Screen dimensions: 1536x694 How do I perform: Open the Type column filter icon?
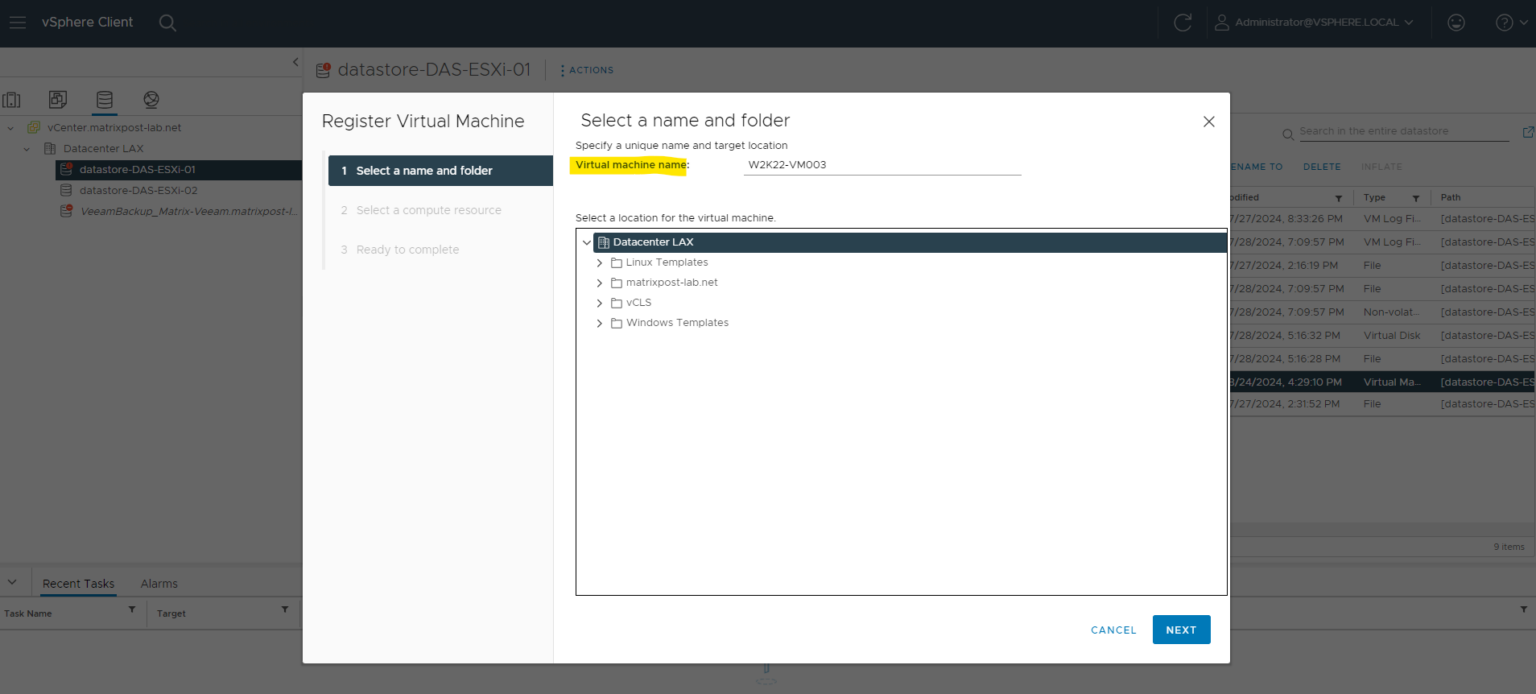(1416, 197)
